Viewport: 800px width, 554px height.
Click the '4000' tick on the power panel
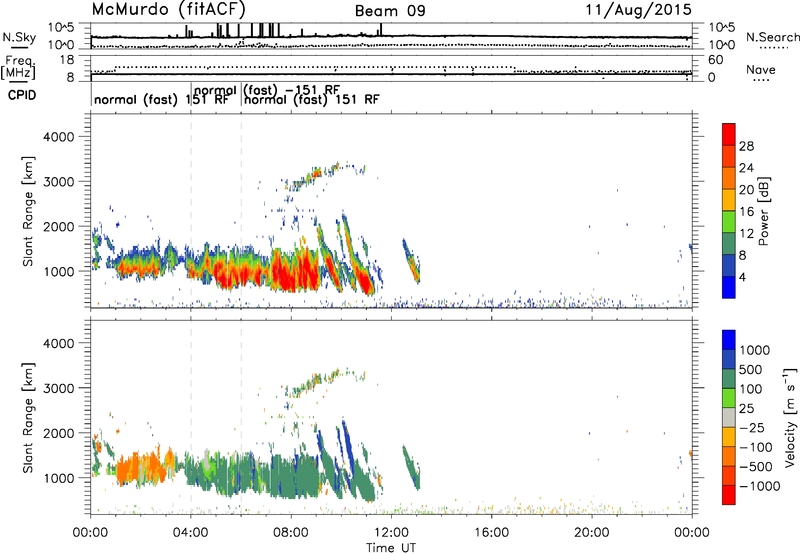point(59,137)
